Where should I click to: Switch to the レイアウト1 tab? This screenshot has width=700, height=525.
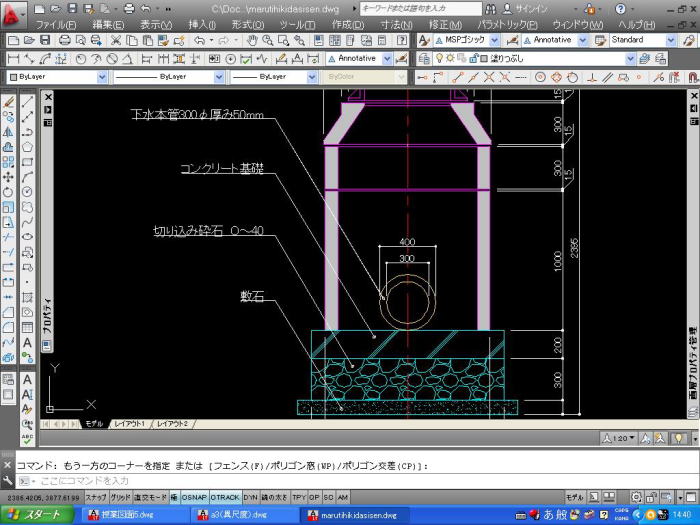[x=129, y=424]
